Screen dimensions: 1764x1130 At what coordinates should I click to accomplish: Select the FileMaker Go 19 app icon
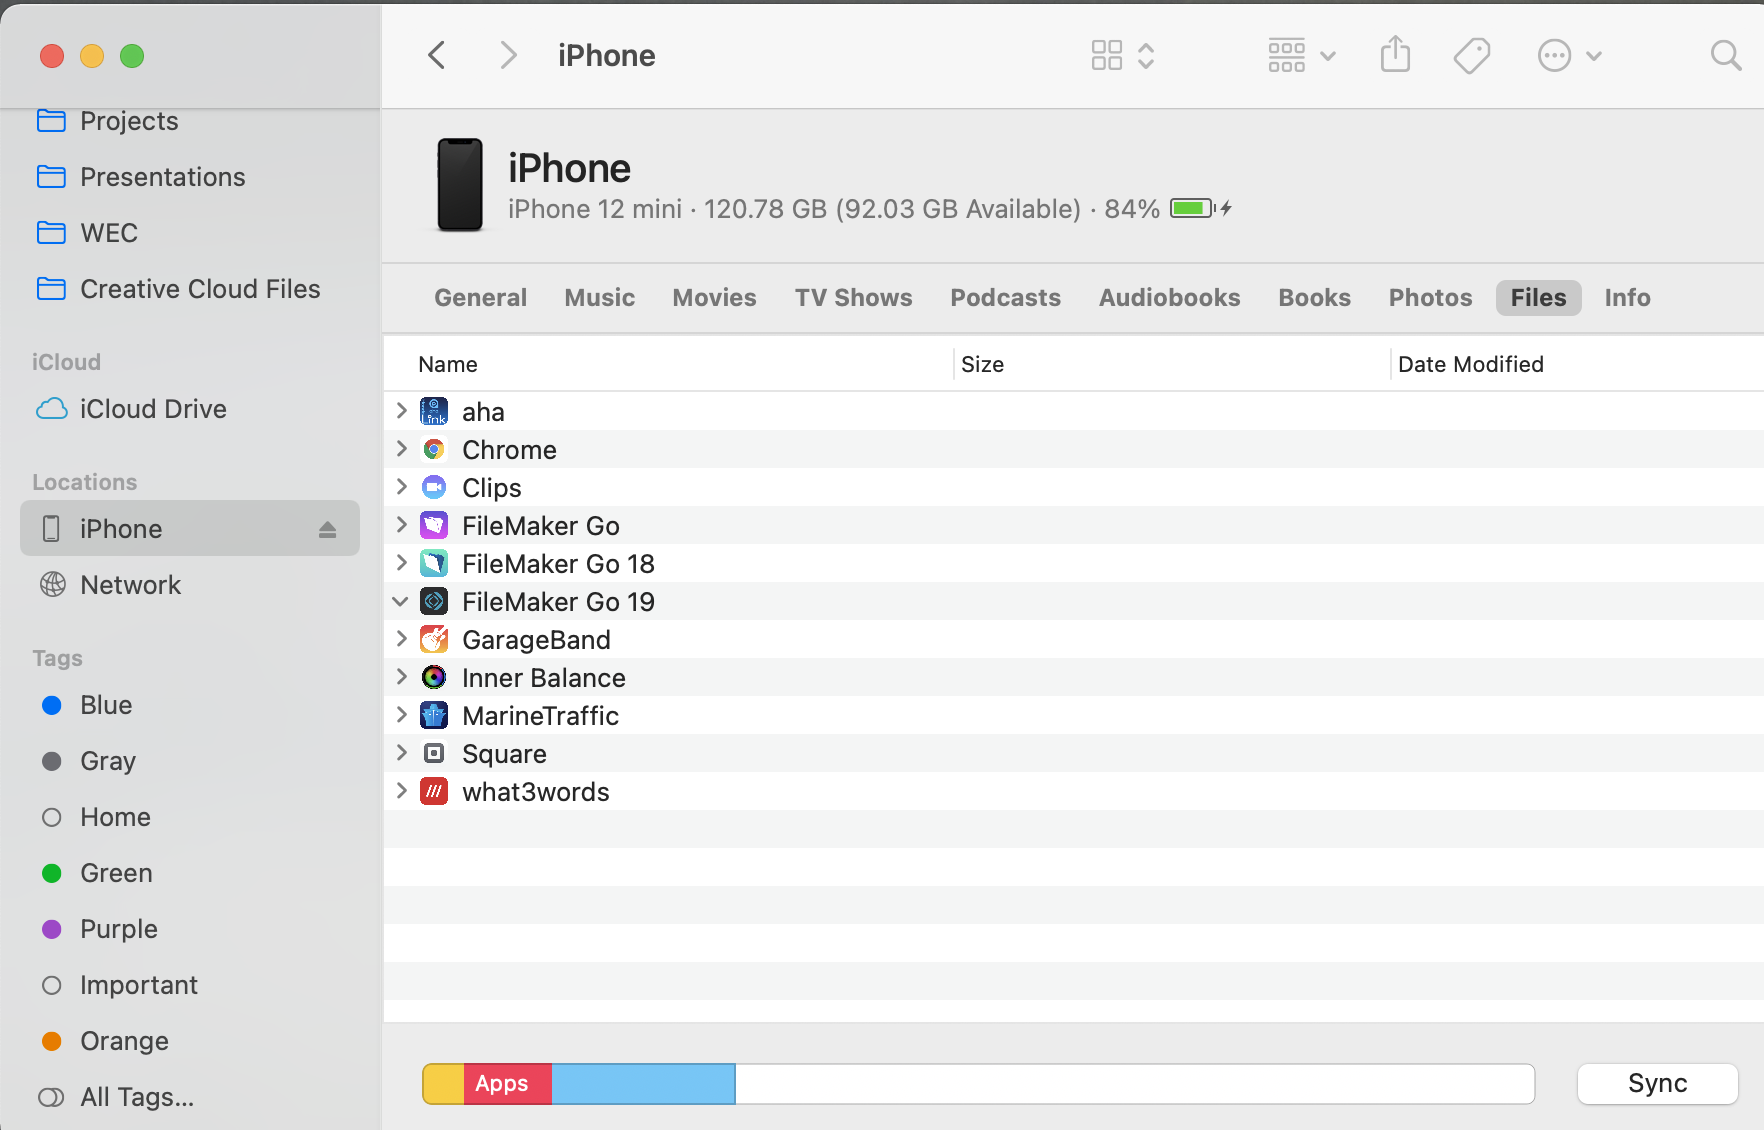[x=434, y=601]
